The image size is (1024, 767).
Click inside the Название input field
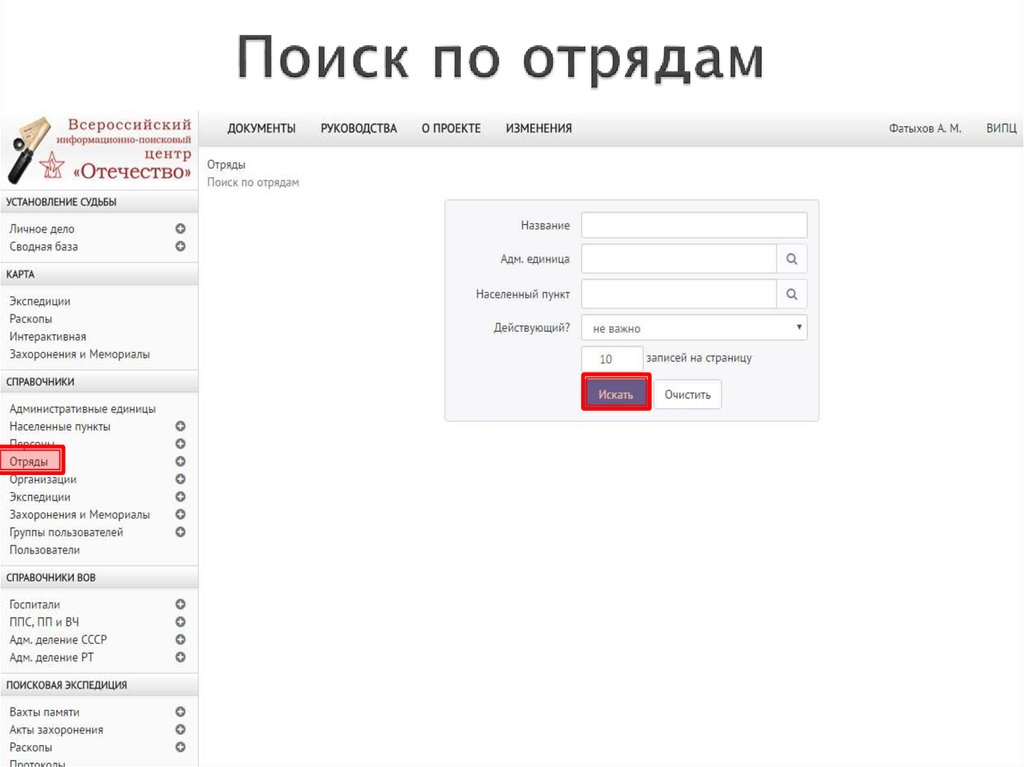(x=694, y=224)
